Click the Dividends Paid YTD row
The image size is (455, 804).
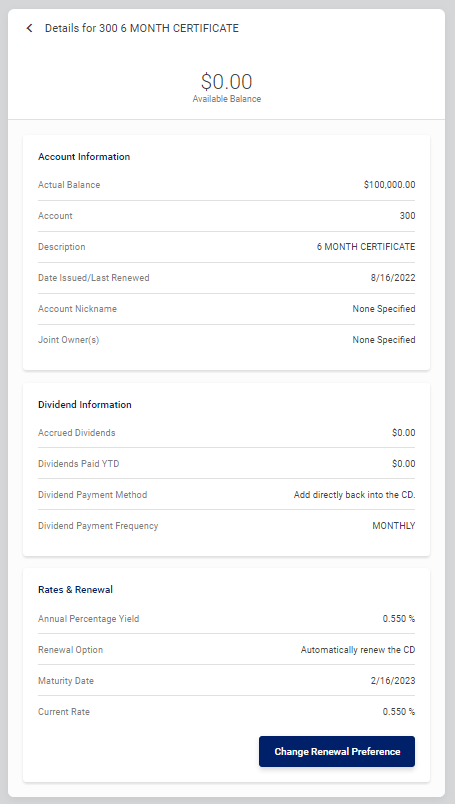click(x=227, y=464)
